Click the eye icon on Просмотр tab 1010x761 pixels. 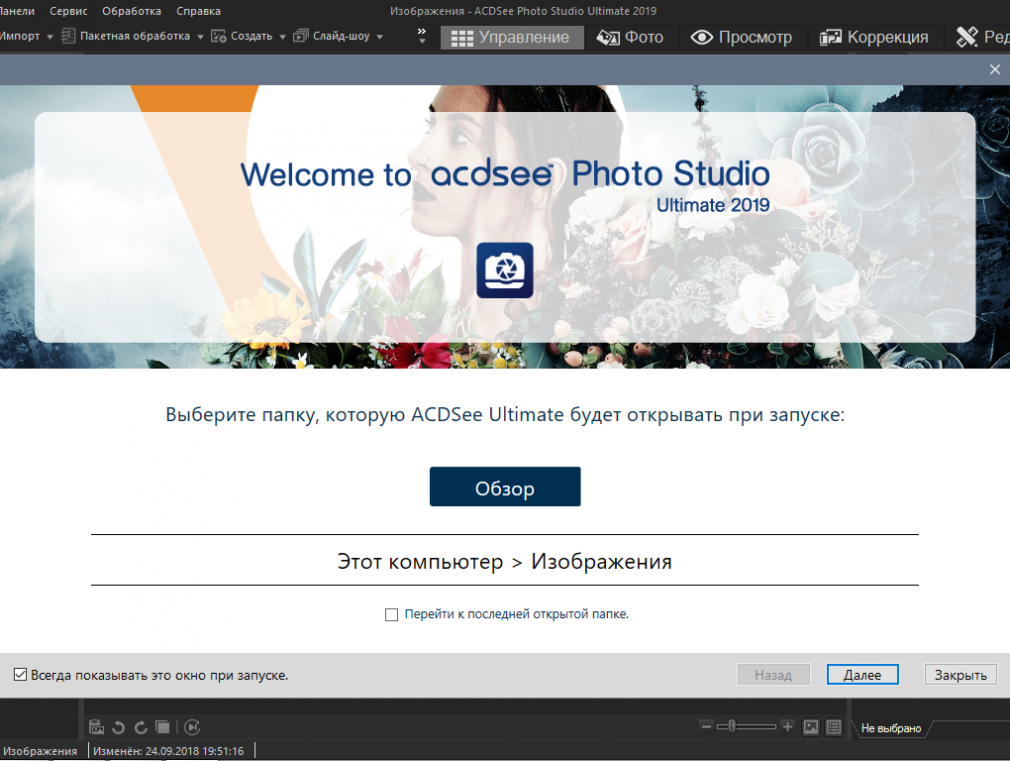click(701, 37)
